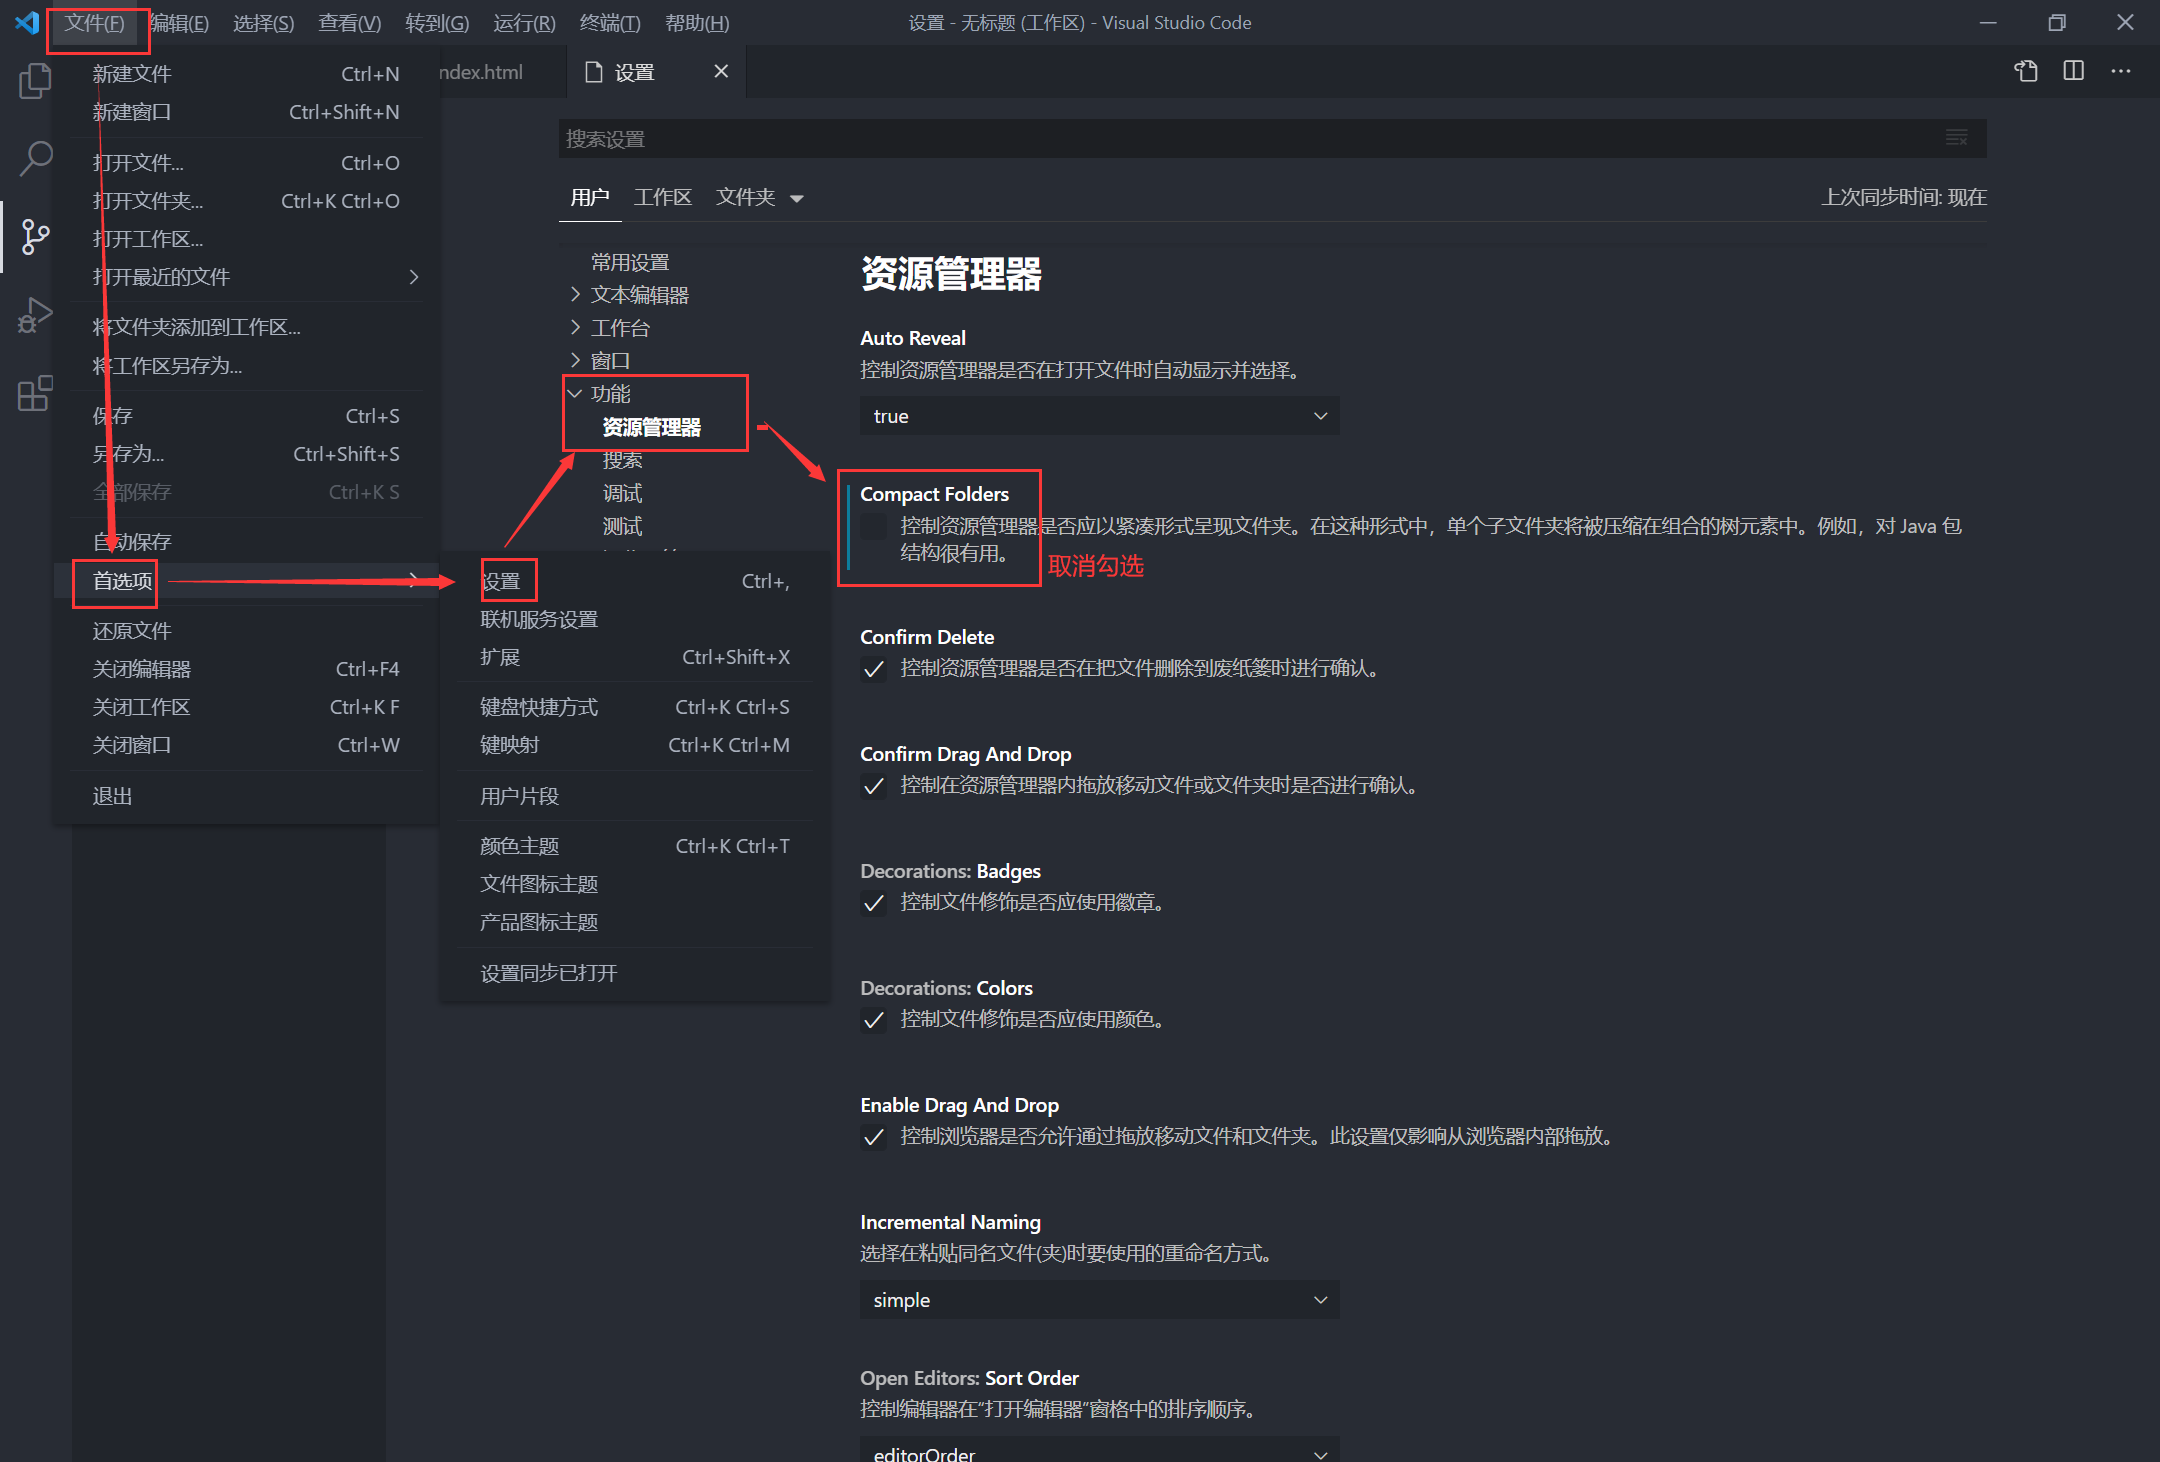Open the Extensions view icon

(35, 393)
